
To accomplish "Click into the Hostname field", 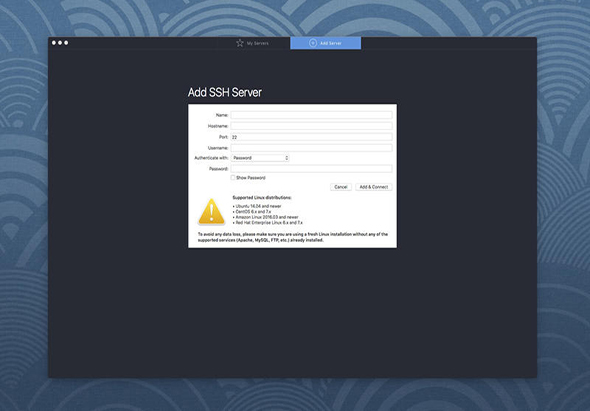I will [x=312, y=126].
